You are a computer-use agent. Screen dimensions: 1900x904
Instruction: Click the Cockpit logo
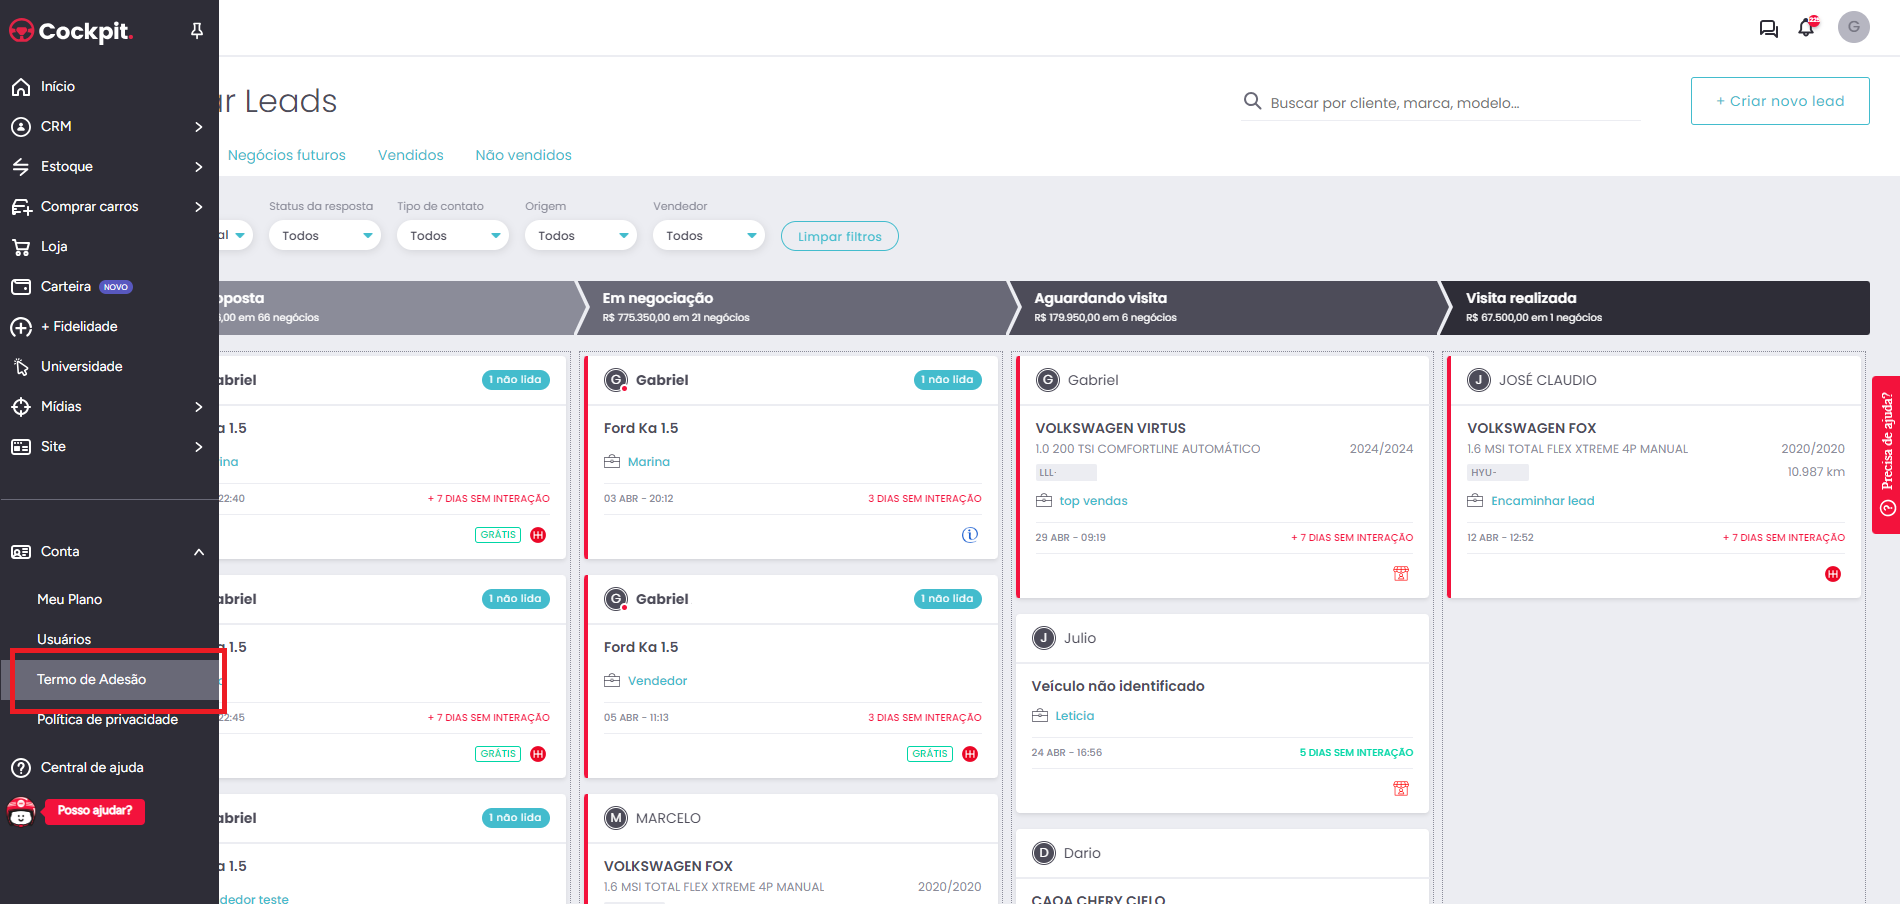70,31
